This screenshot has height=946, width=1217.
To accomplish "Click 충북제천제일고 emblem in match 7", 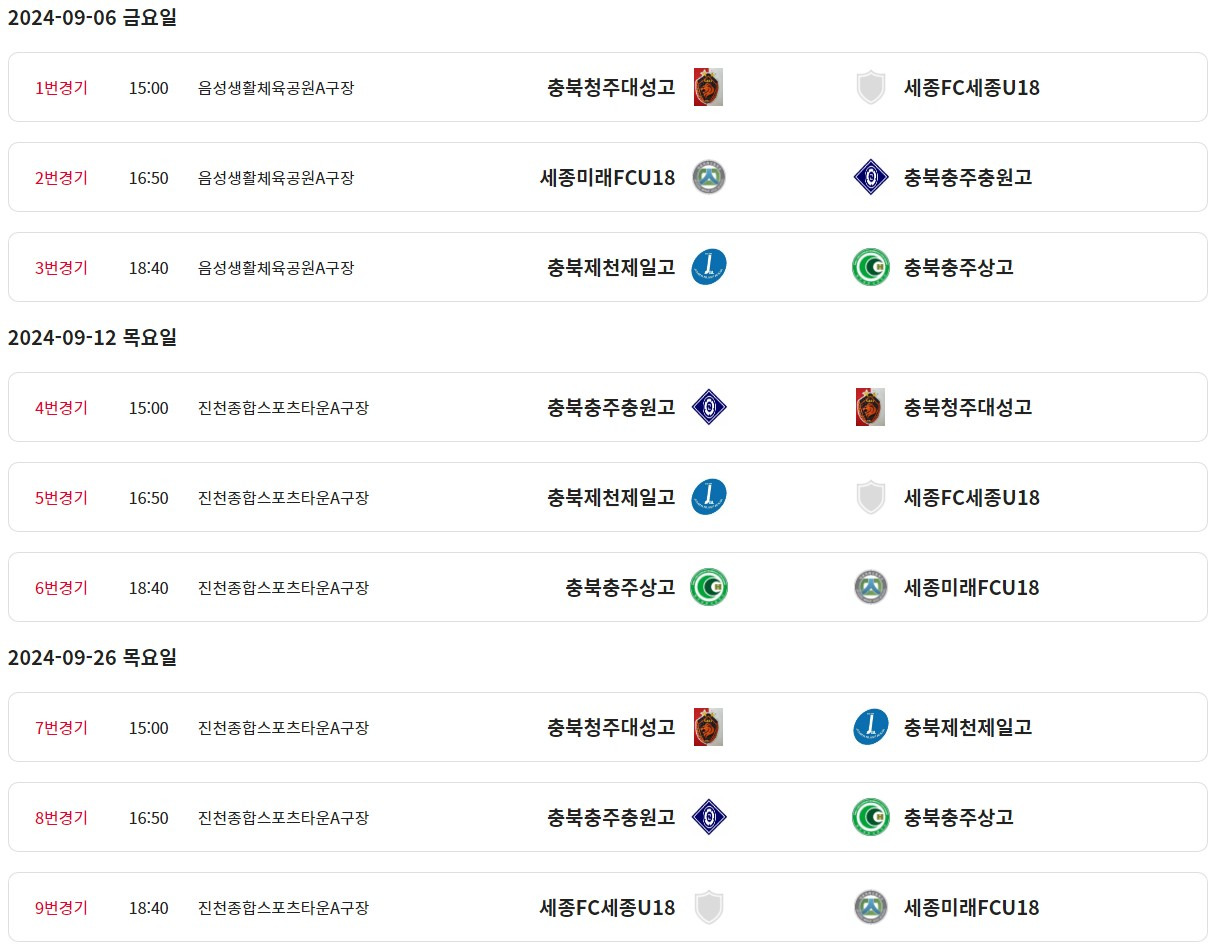I will pyautogui.click(x=871, y=727).
